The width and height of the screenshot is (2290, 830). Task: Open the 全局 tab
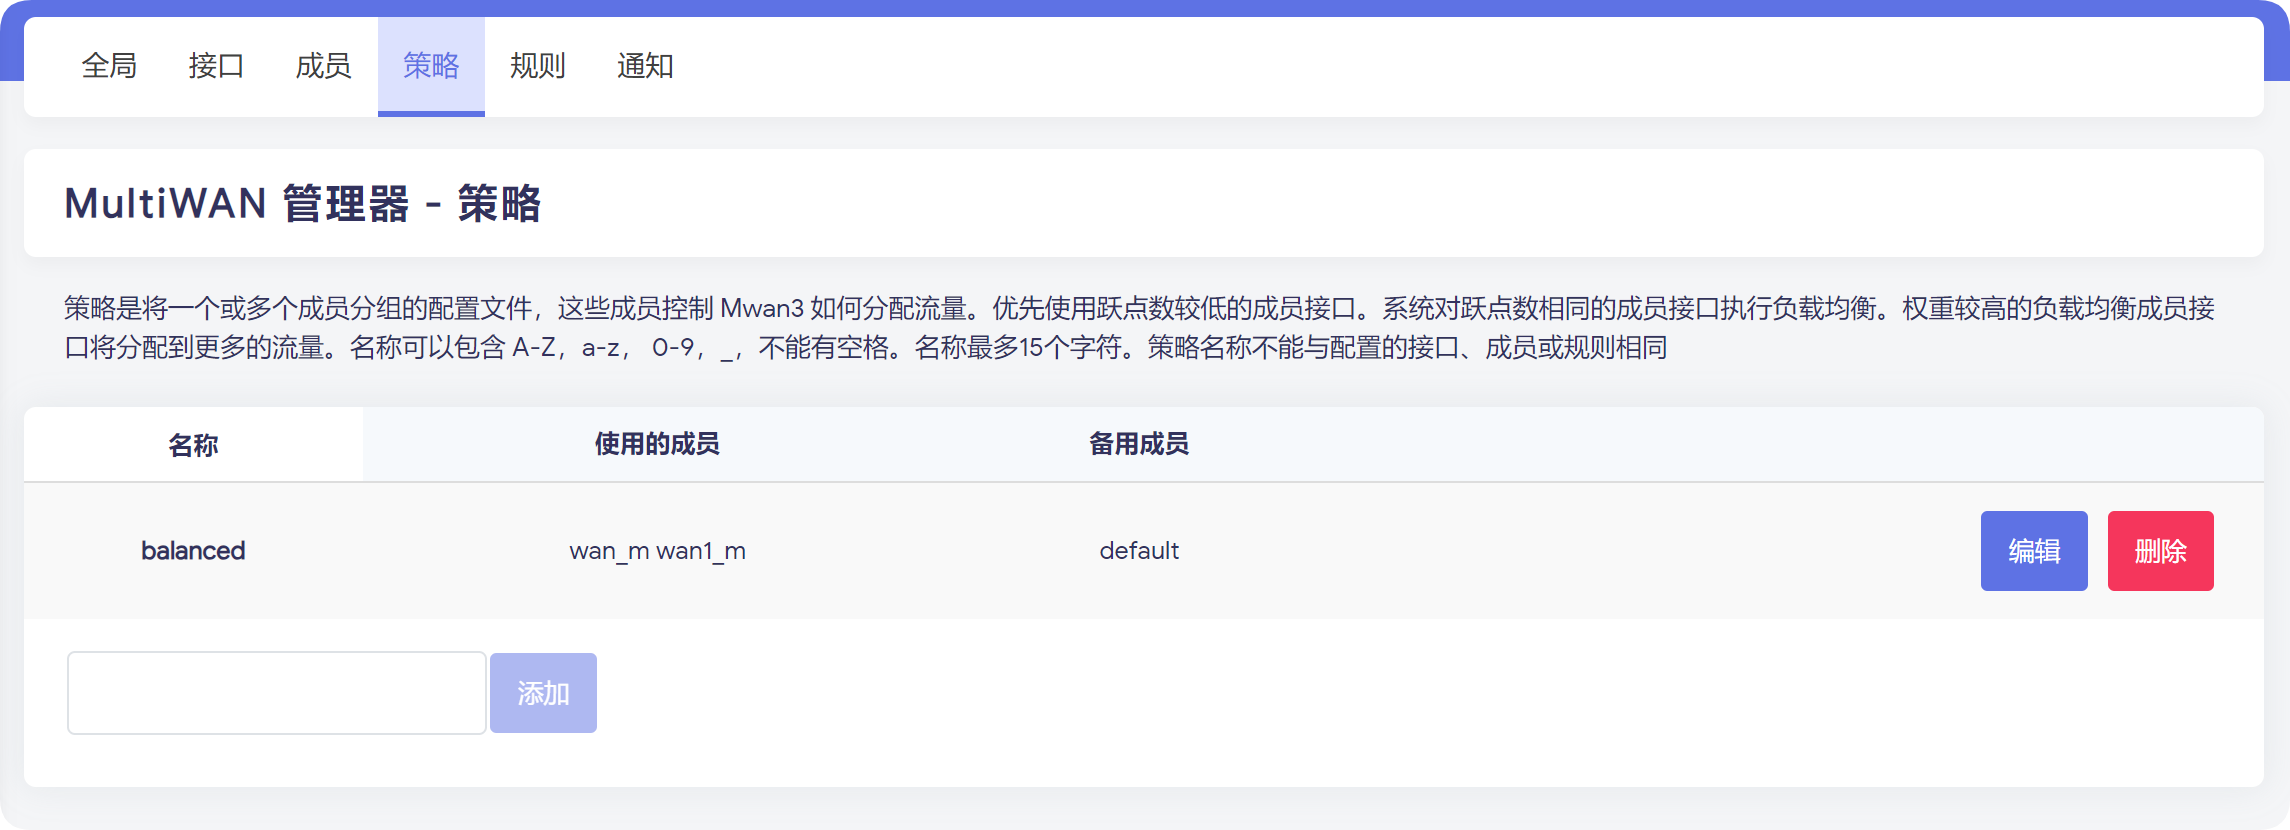[x=109, y=66]
